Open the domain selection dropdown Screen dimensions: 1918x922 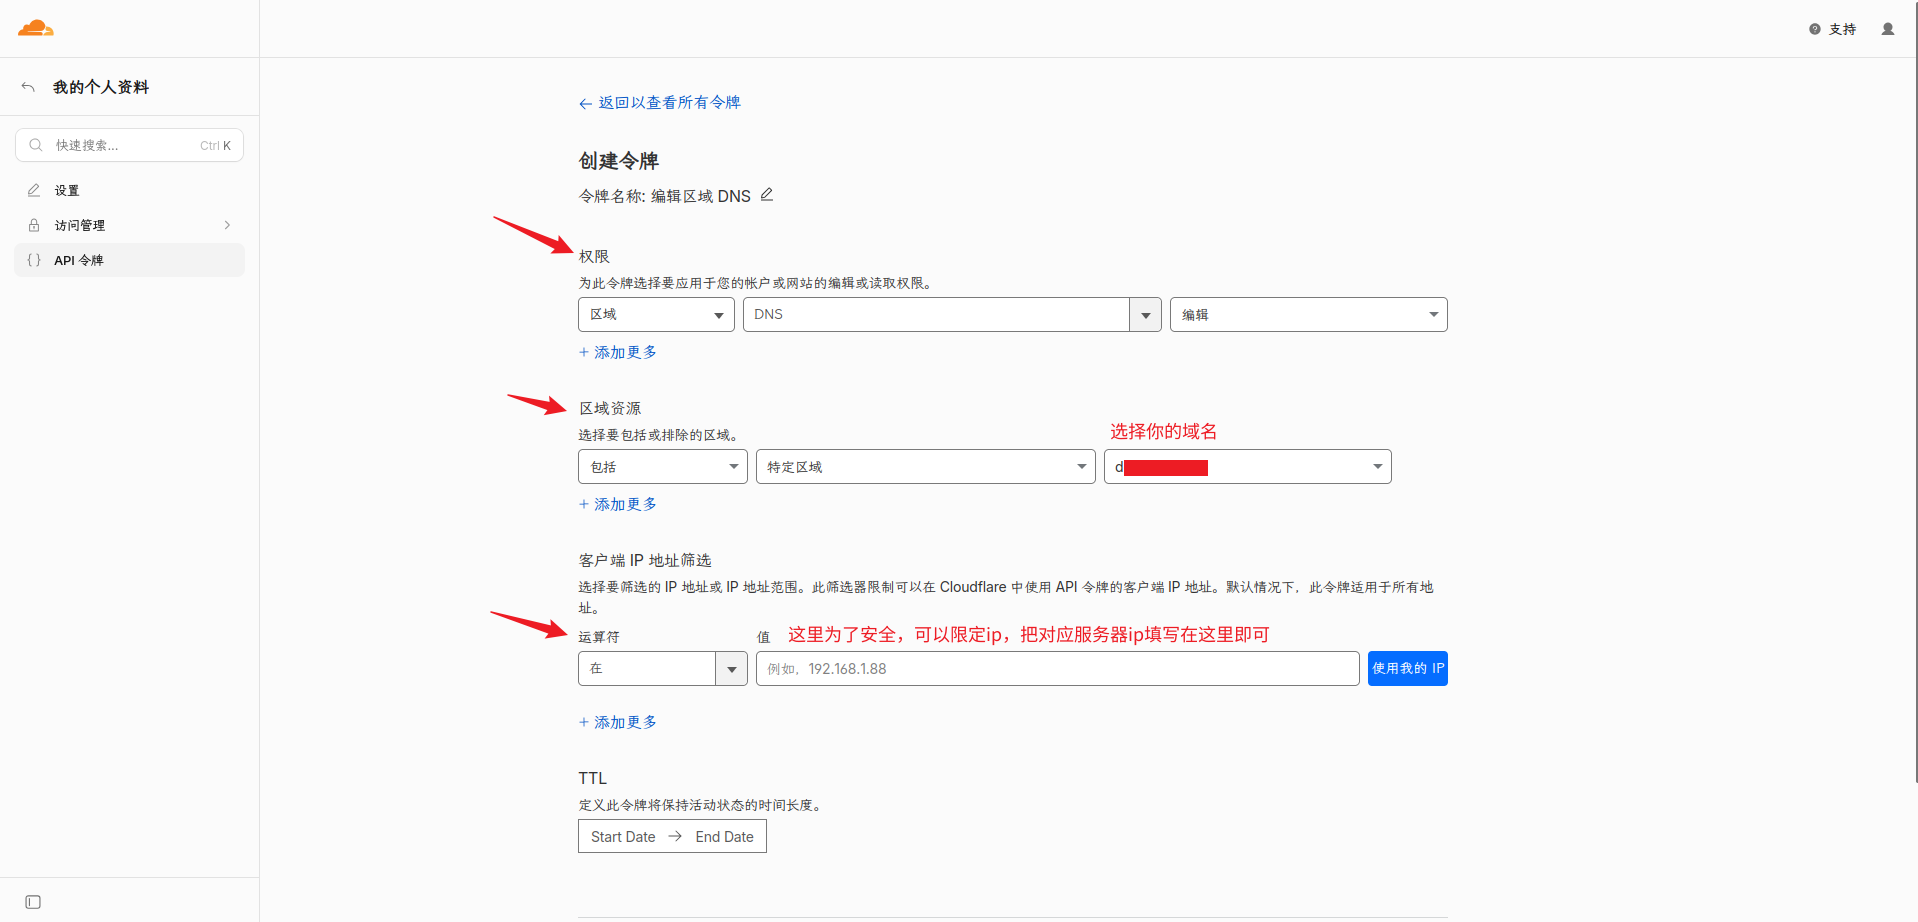1248,467
